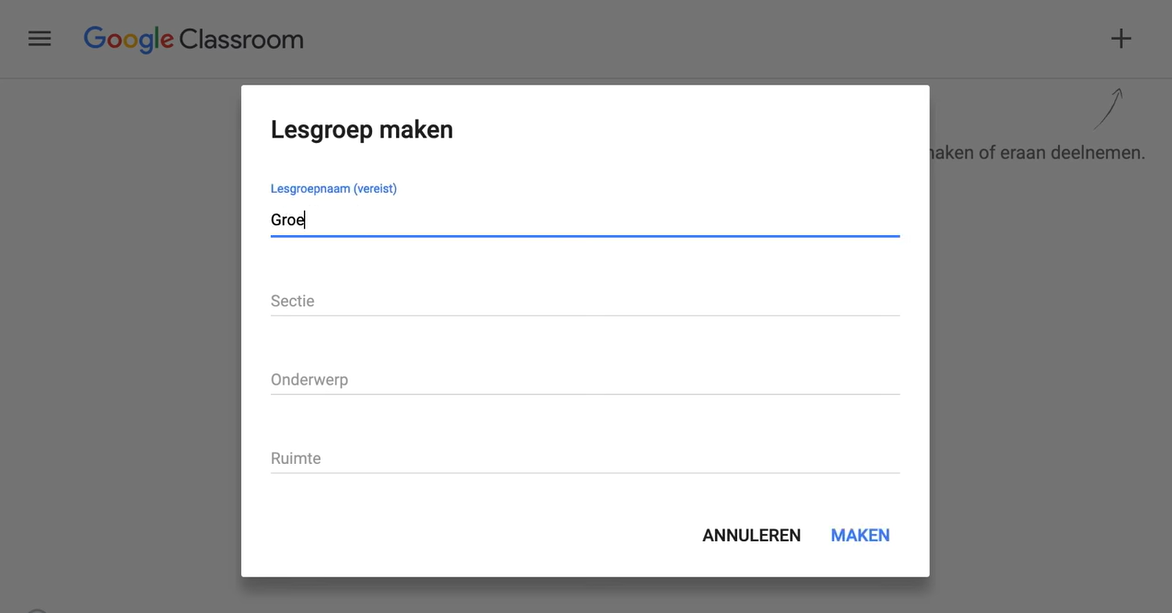Viewport: 1172px width, 613px height.
Task: Activate the Ruimte input field
Action: (585, 459)
